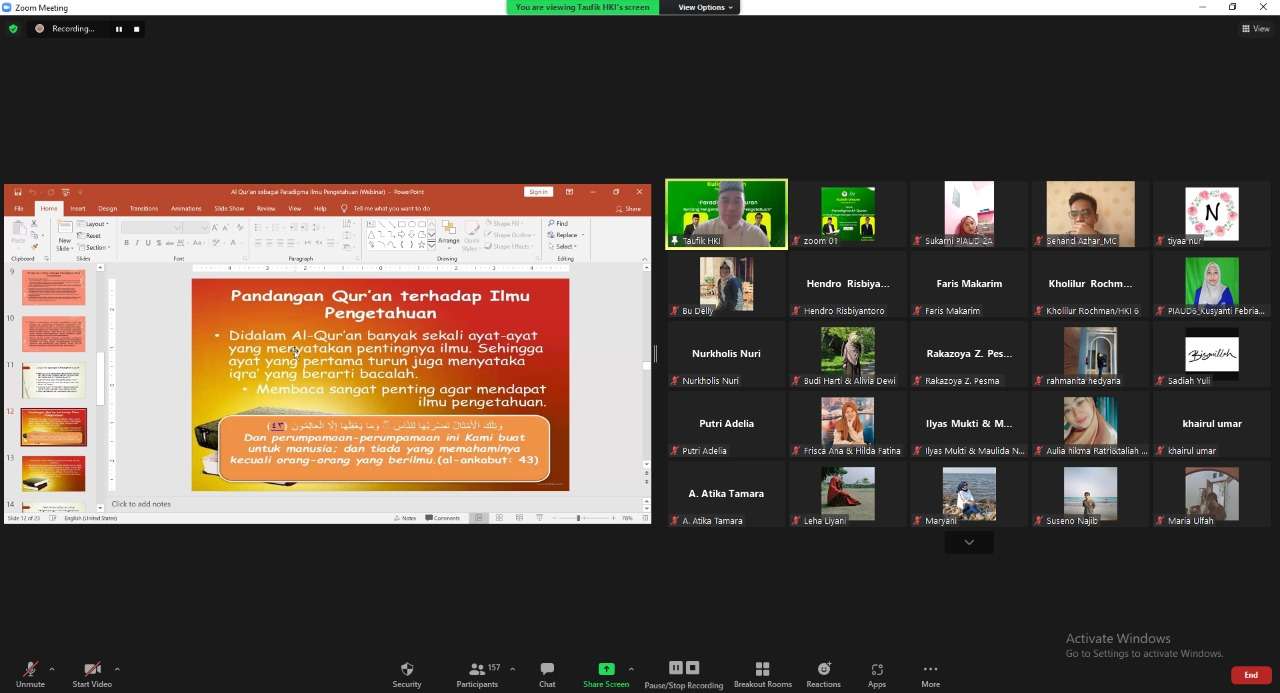This screenshot has height=693, width=1280.
Task: Open Zoom Apps
Action: pyautogui.click(x=877, y=674)
